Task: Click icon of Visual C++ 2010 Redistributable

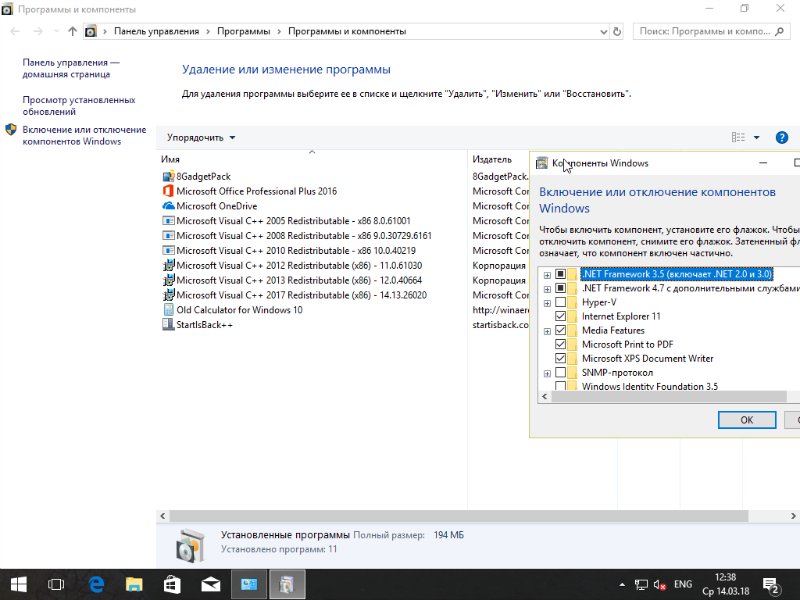Action: tap(168, 251)
